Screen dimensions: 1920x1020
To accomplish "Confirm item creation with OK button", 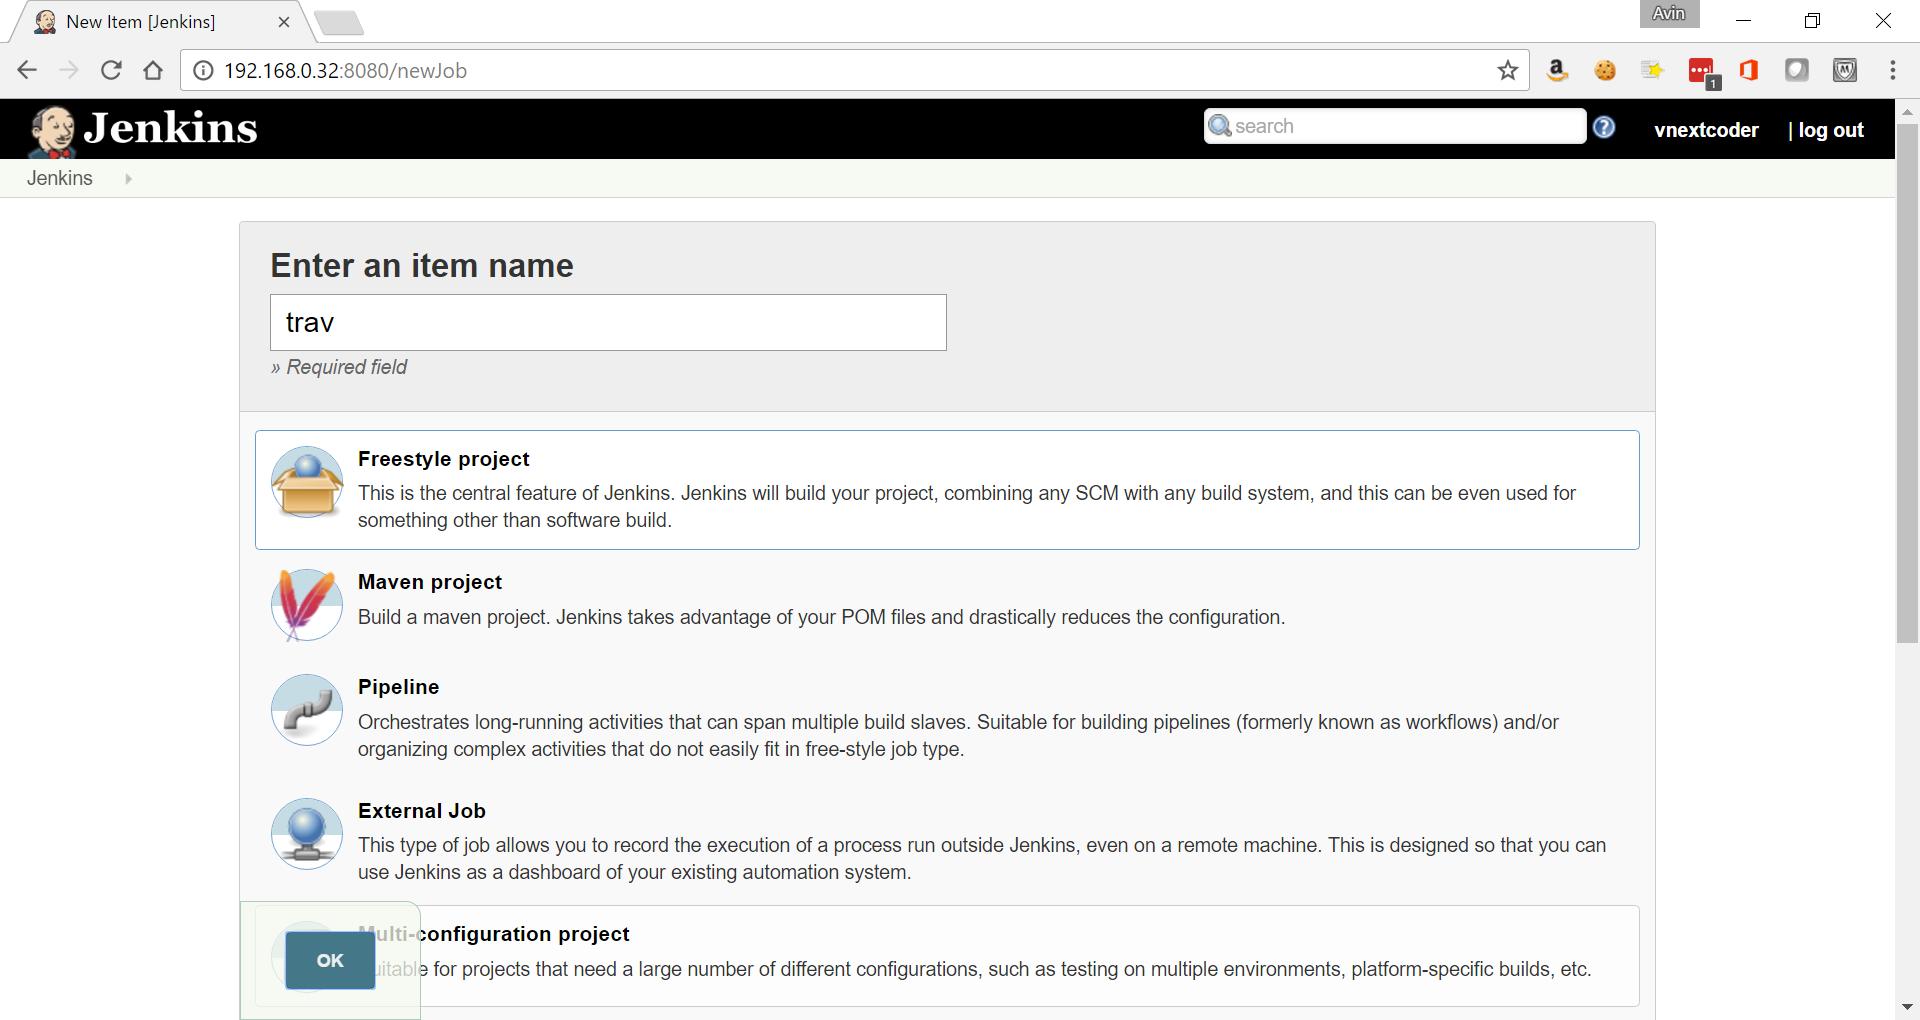I will pyautogui.click(x=330, y=960).
